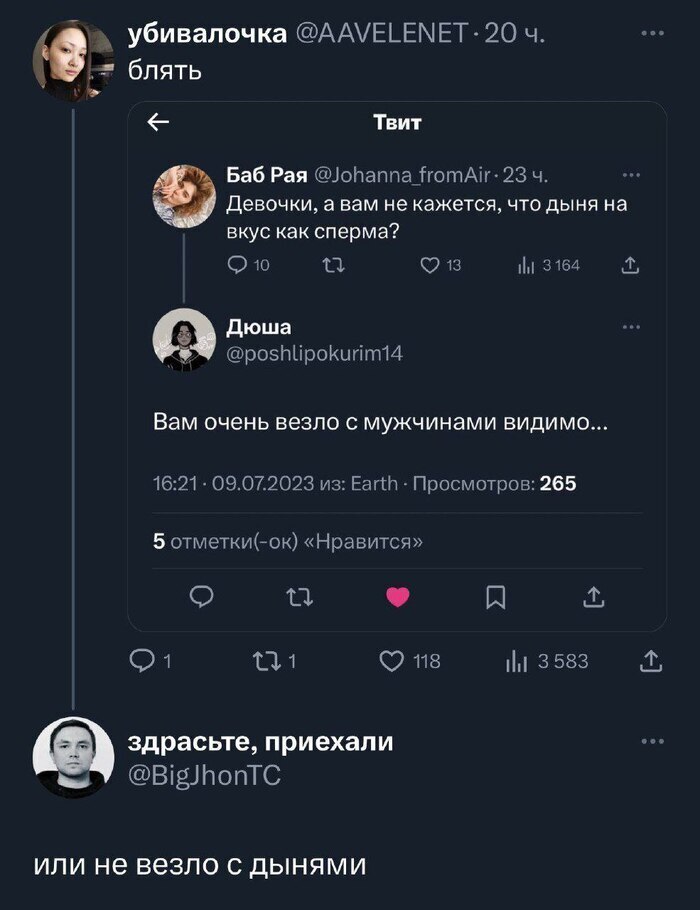This screenshot has width=700, height=910.
Task: Open three-dot menu for здрасьте, приехали reply
Action: (652, 741)
